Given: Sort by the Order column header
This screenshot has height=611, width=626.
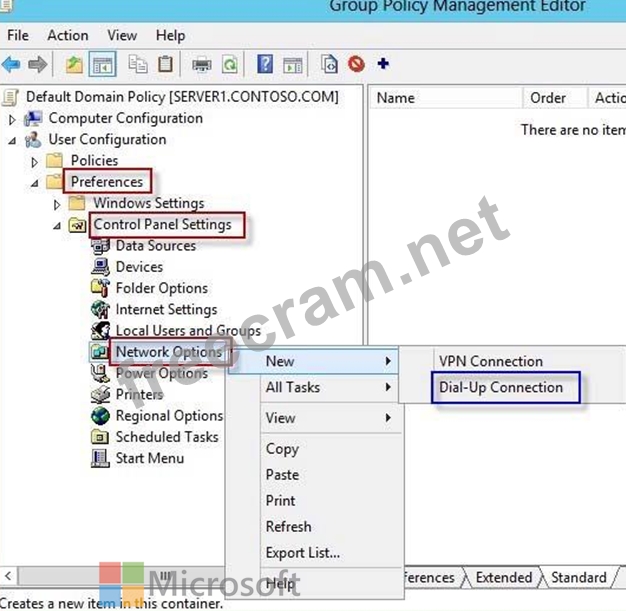Looking at the screenshot, I should click(555, 98).
